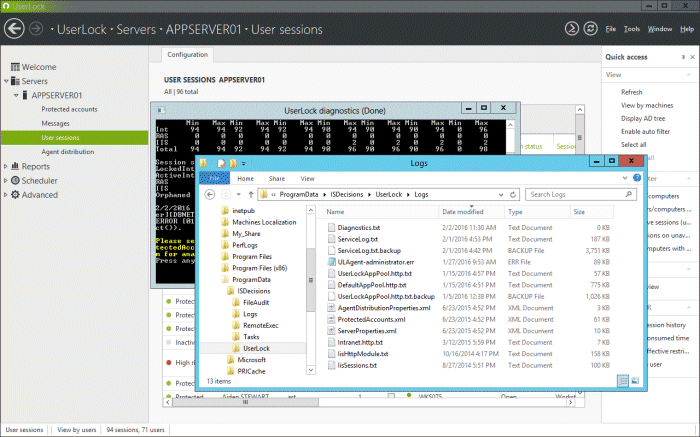The width and height of the screenshot is (700, 437).
Task: Sort files by Name column header
Action: (335, 212)
